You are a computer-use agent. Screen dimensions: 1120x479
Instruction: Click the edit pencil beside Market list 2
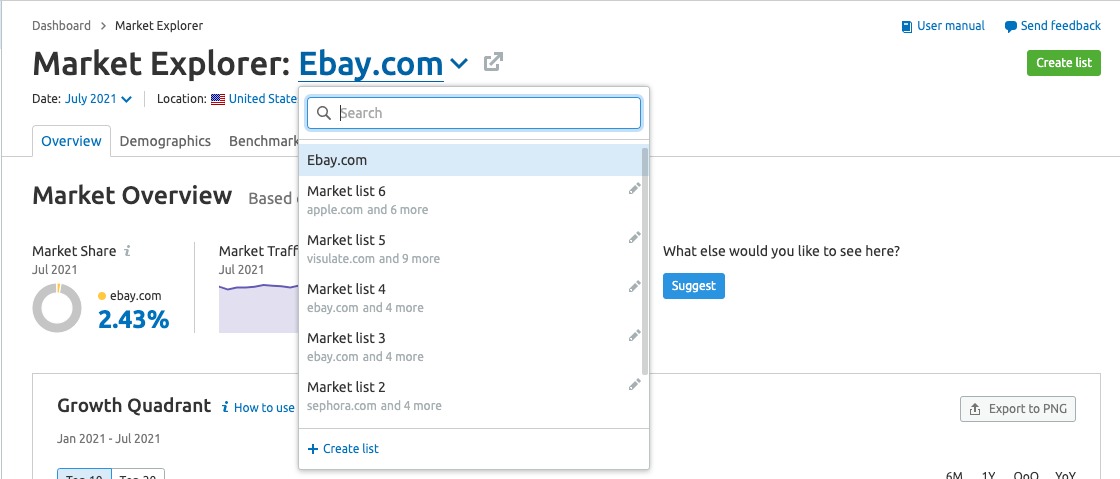pos(634,384)
